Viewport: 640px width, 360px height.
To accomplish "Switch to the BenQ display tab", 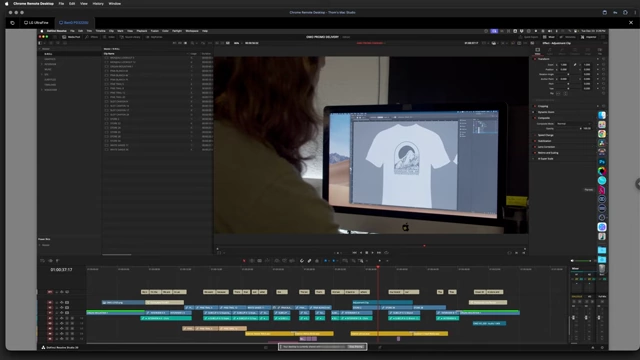I will (x=74, y=22).
